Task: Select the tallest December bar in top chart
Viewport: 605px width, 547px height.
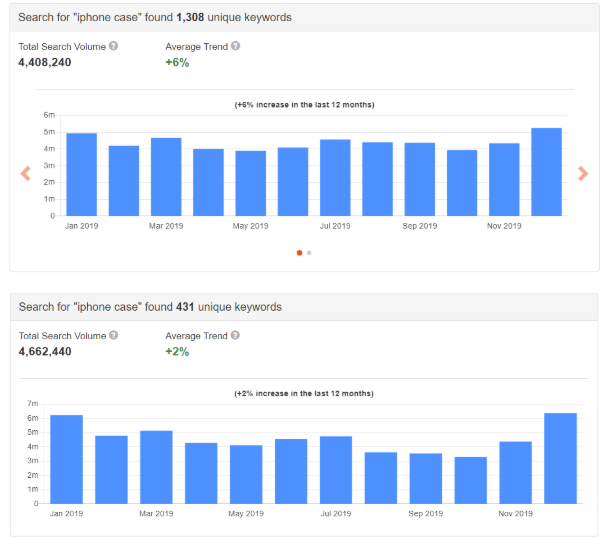Action: click(x=546, y=172)
